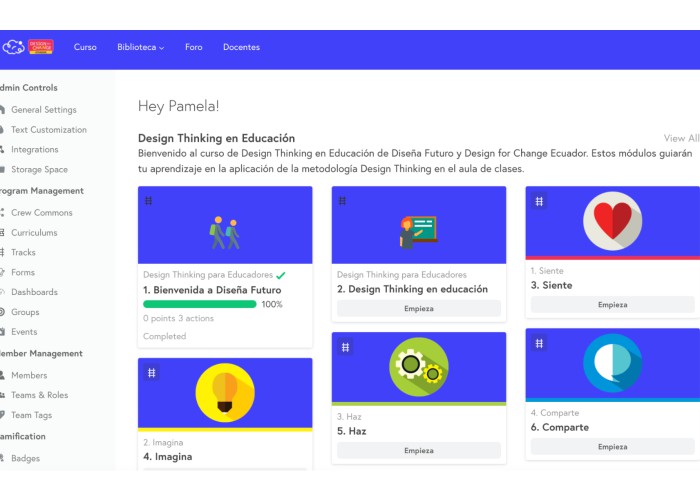Viewport: 700px width, 500px height.
Task: Click the Members person icon in the sidebar
Action: tap(2, 375)
